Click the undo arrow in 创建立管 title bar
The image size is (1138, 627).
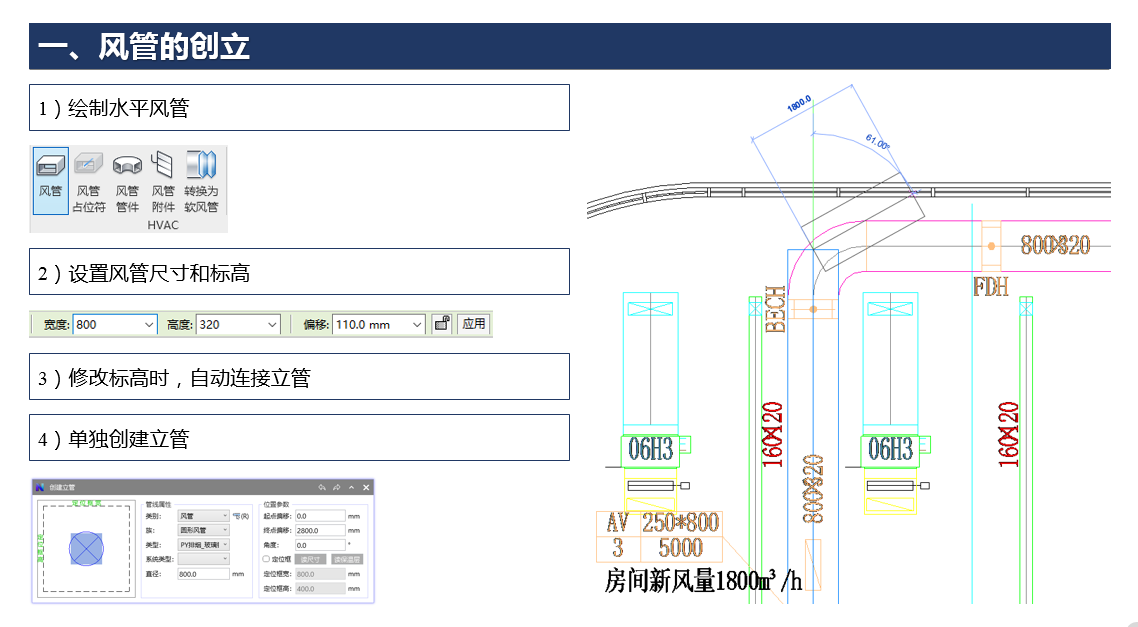322,487
